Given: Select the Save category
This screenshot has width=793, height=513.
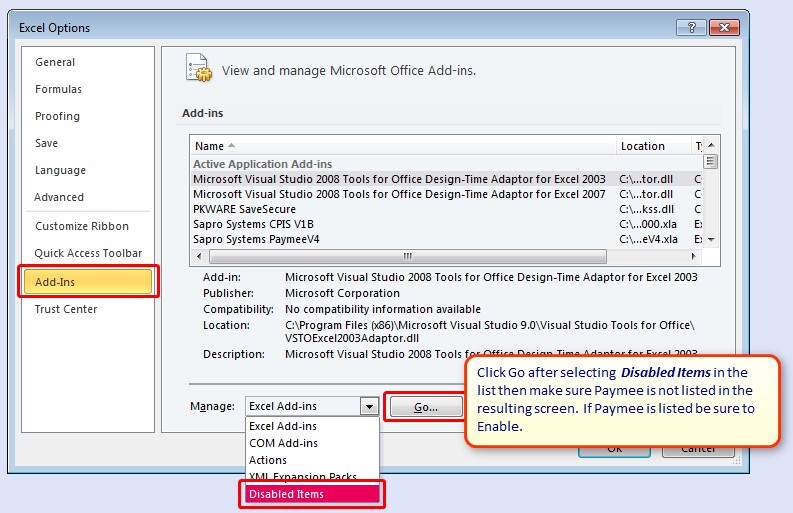Looking at the screenshot, I should point(46,143).
